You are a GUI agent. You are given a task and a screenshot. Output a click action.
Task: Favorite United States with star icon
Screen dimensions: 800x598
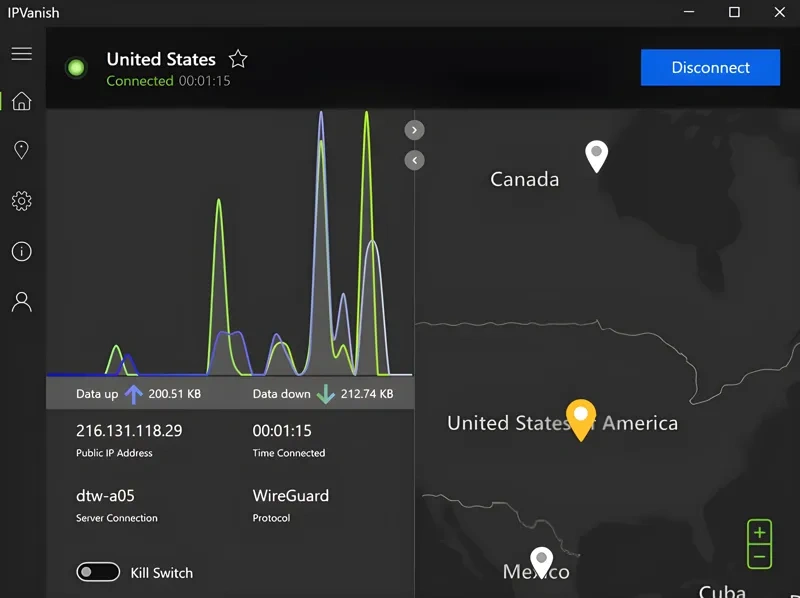237,59
